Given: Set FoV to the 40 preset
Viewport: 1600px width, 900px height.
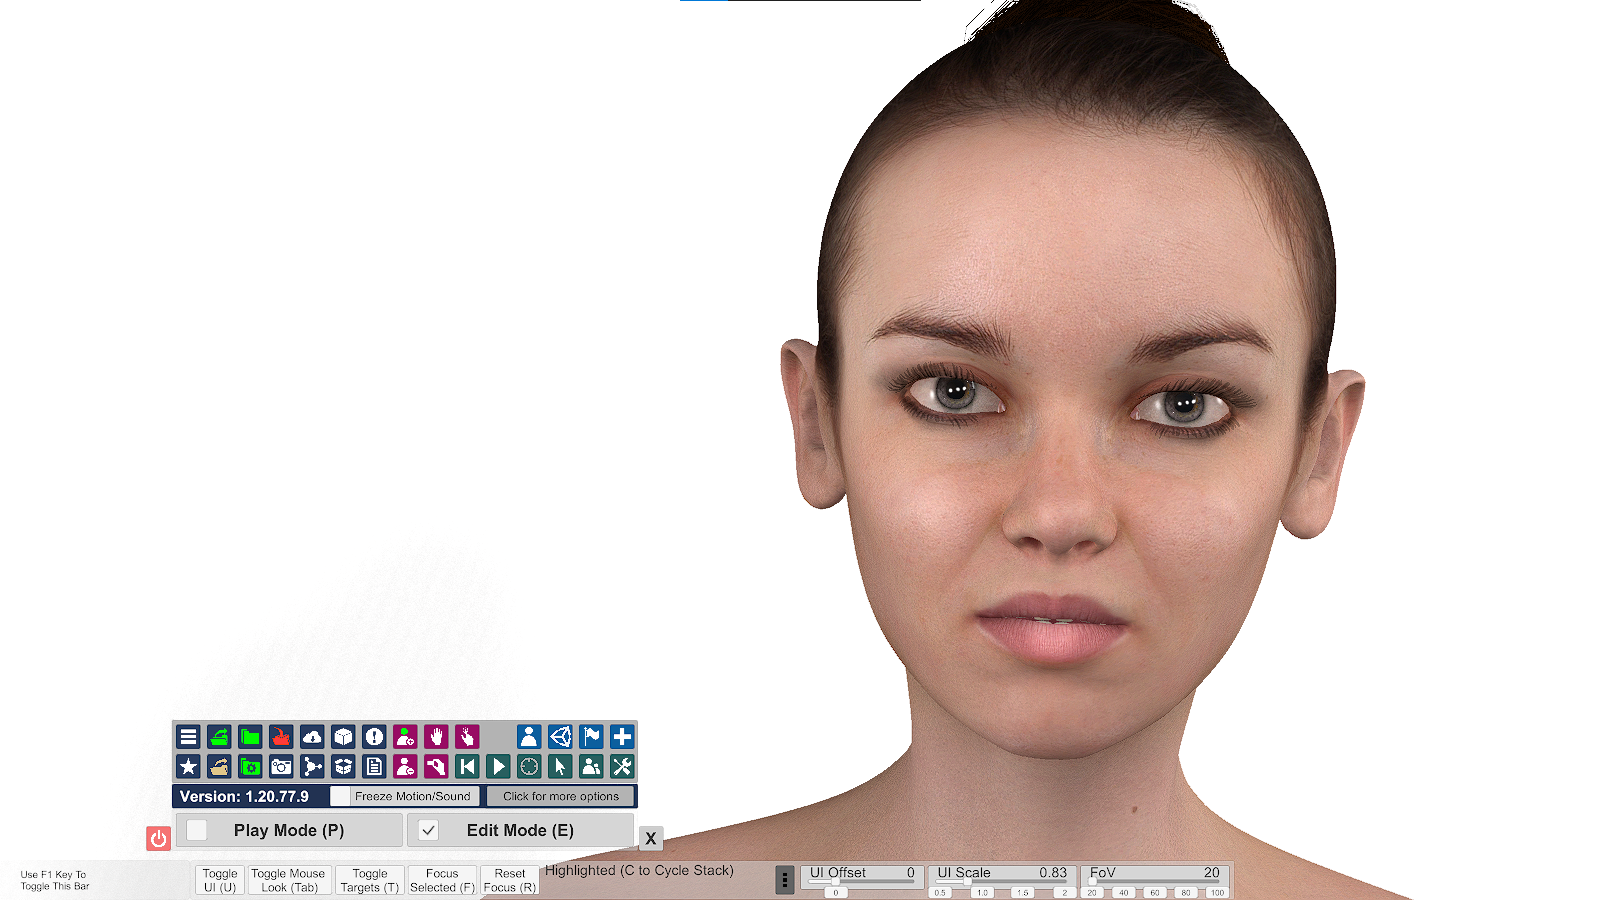Looking at the screenshot, I should coord(1124,893).
